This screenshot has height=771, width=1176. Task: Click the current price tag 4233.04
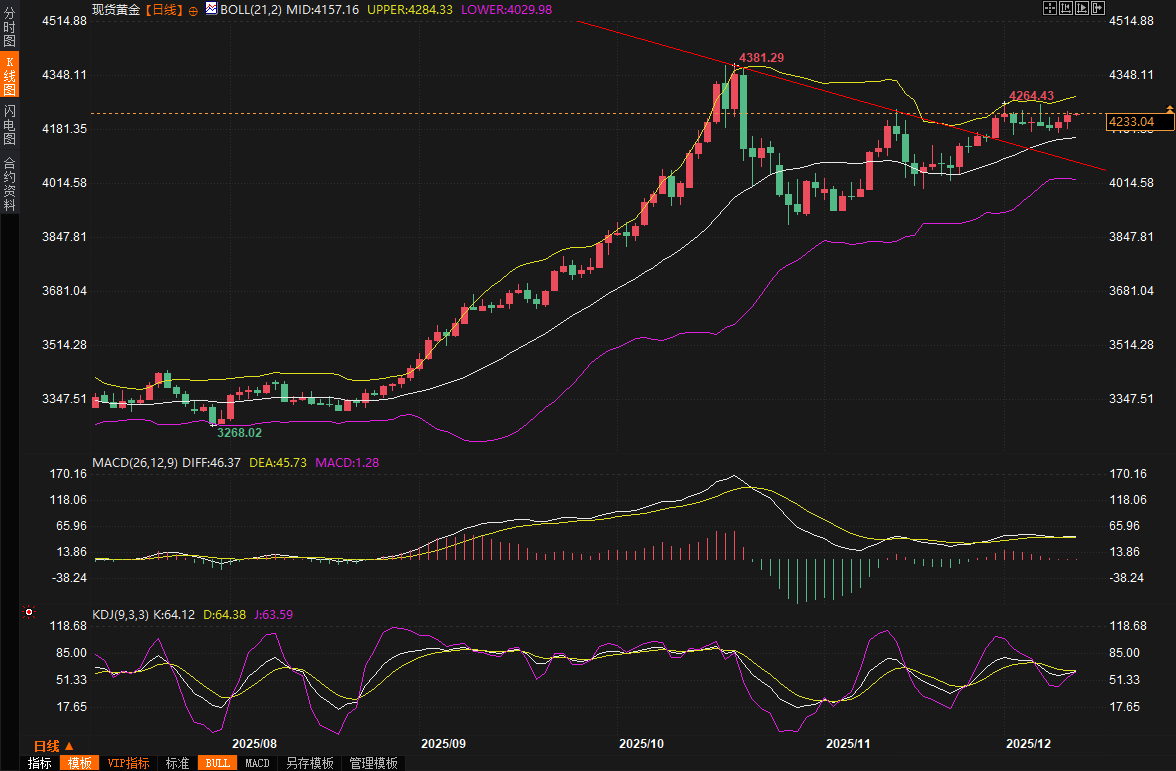click(1132, 122)
